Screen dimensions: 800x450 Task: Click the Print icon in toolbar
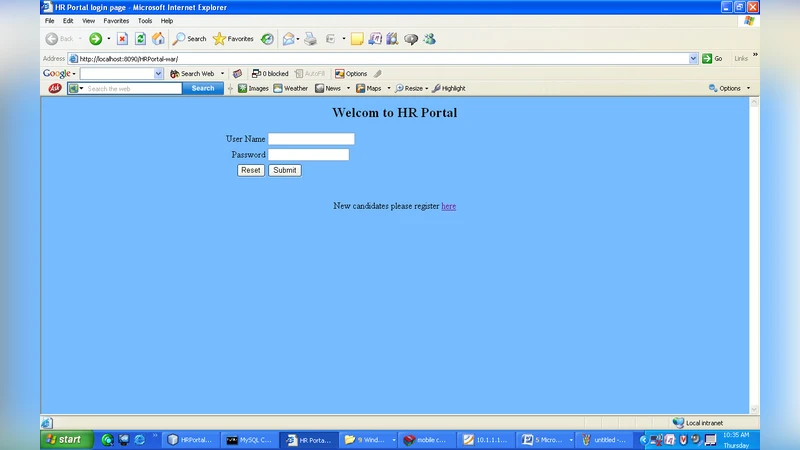tap(310, 39)
